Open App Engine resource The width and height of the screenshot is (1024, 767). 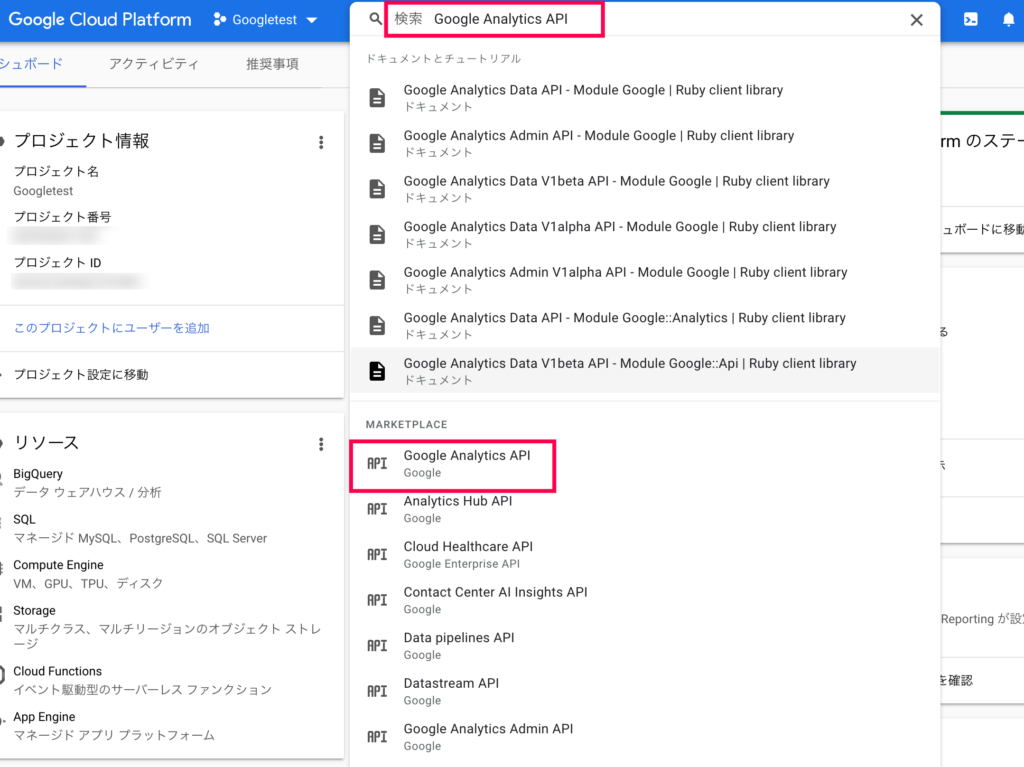point(44,717)
